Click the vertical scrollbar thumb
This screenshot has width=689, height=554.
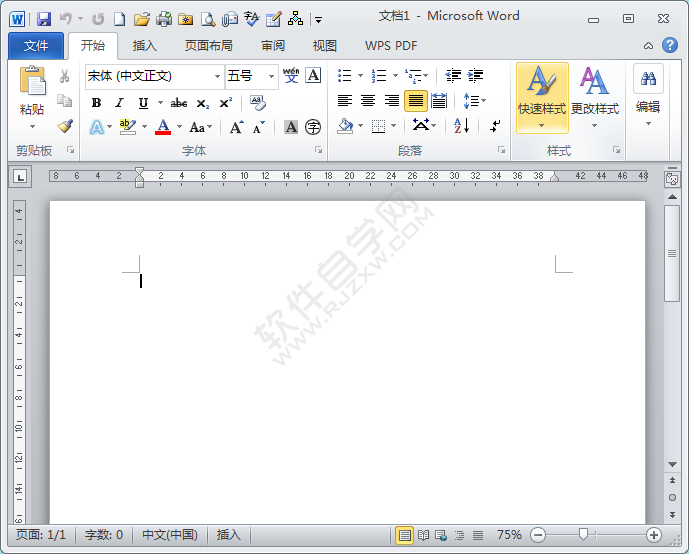(672, 253)
